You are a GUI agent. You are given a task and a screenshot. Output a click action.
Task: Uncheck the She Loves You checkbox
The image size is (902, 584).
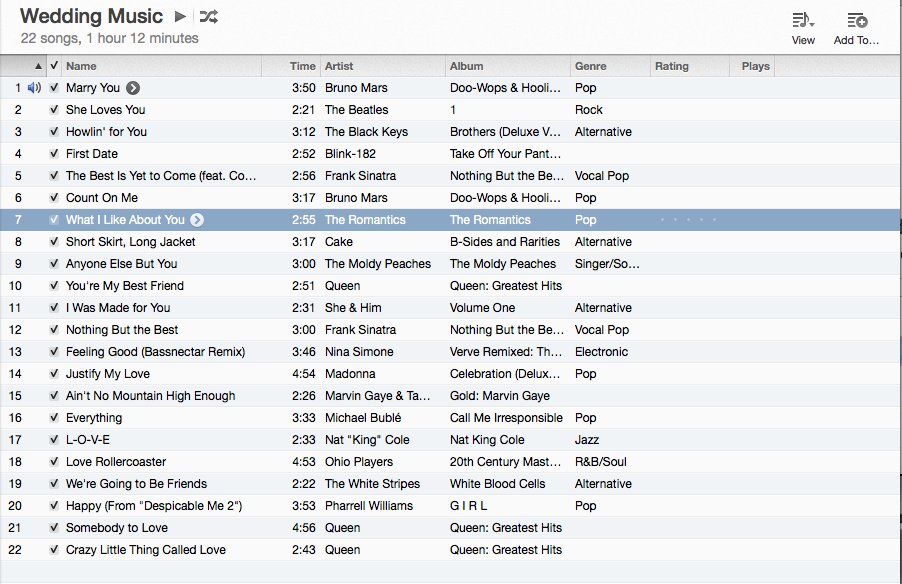pyautogui.click(x=54, y=110)
